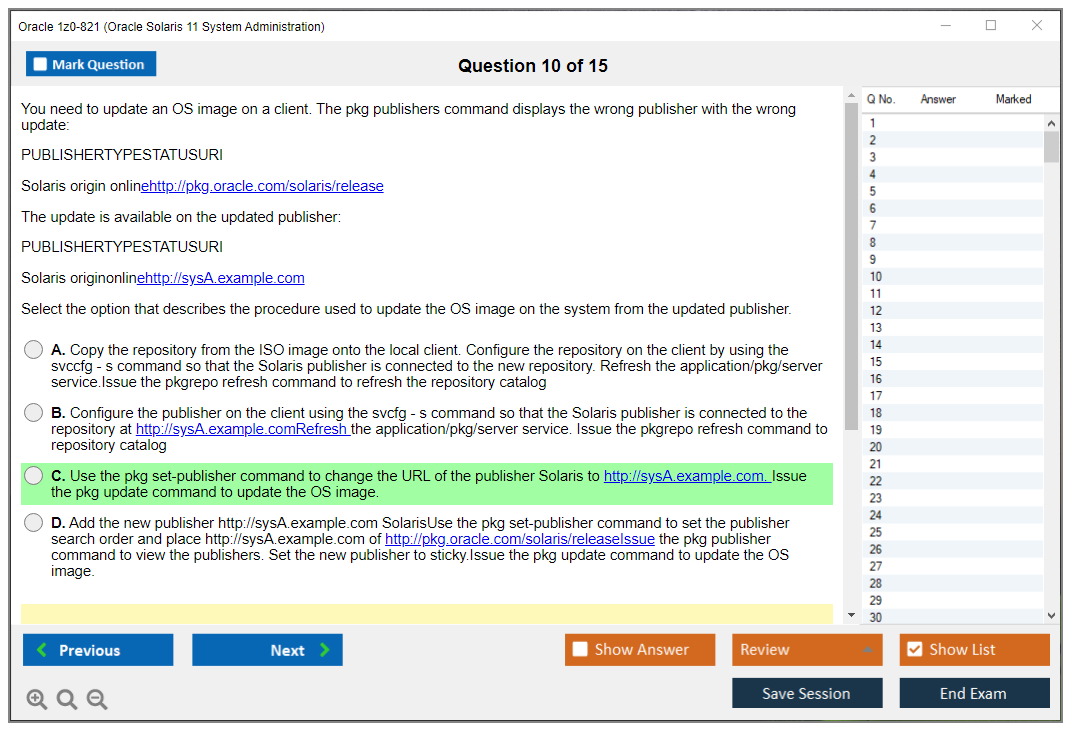This screenshot has height=735, width=1075.
Task: Select answer option D radio button
Action: [34, 523]
